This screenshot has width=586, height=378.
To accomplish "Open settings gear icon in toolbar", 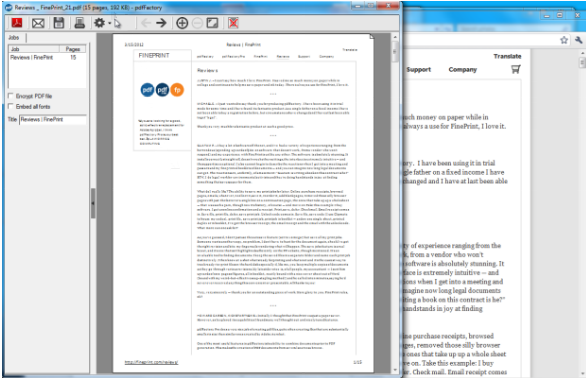I will pyautogui.click(x=99, y=23).
